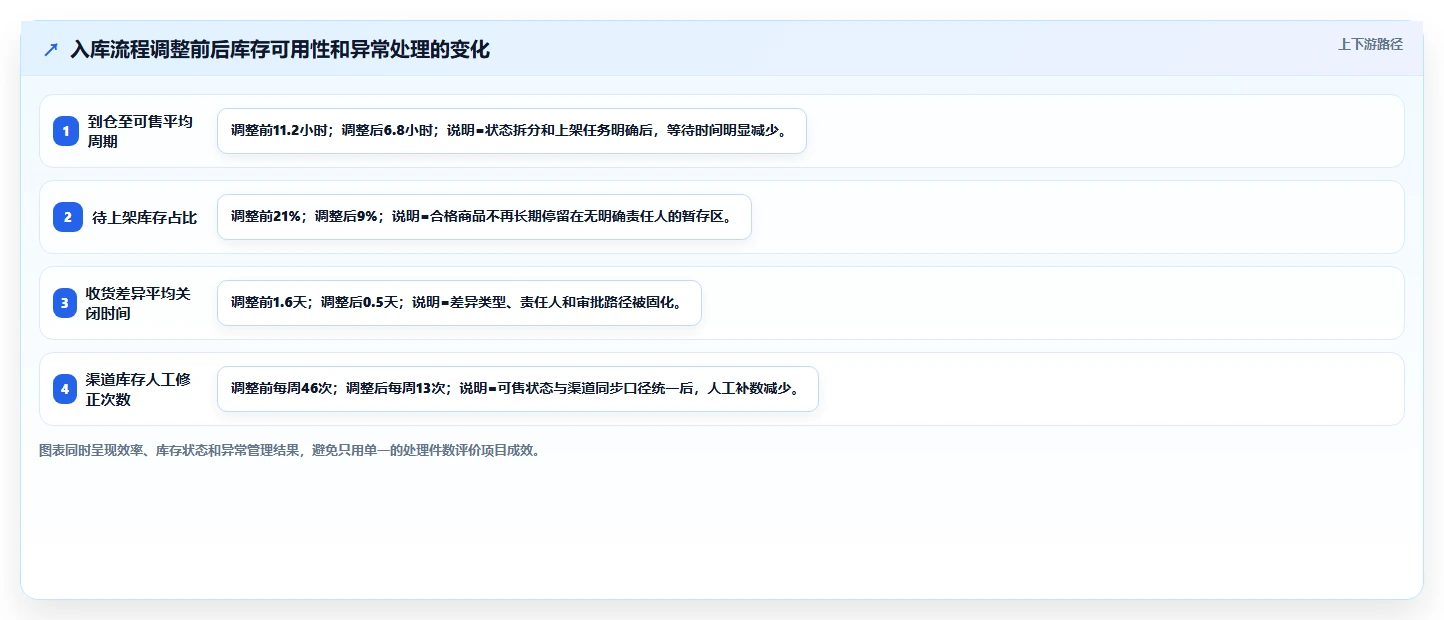Screen dimensions: 1444x620
Task: Click the 到仓至可售平均周期 label
Action: click(x=140, y=131)
